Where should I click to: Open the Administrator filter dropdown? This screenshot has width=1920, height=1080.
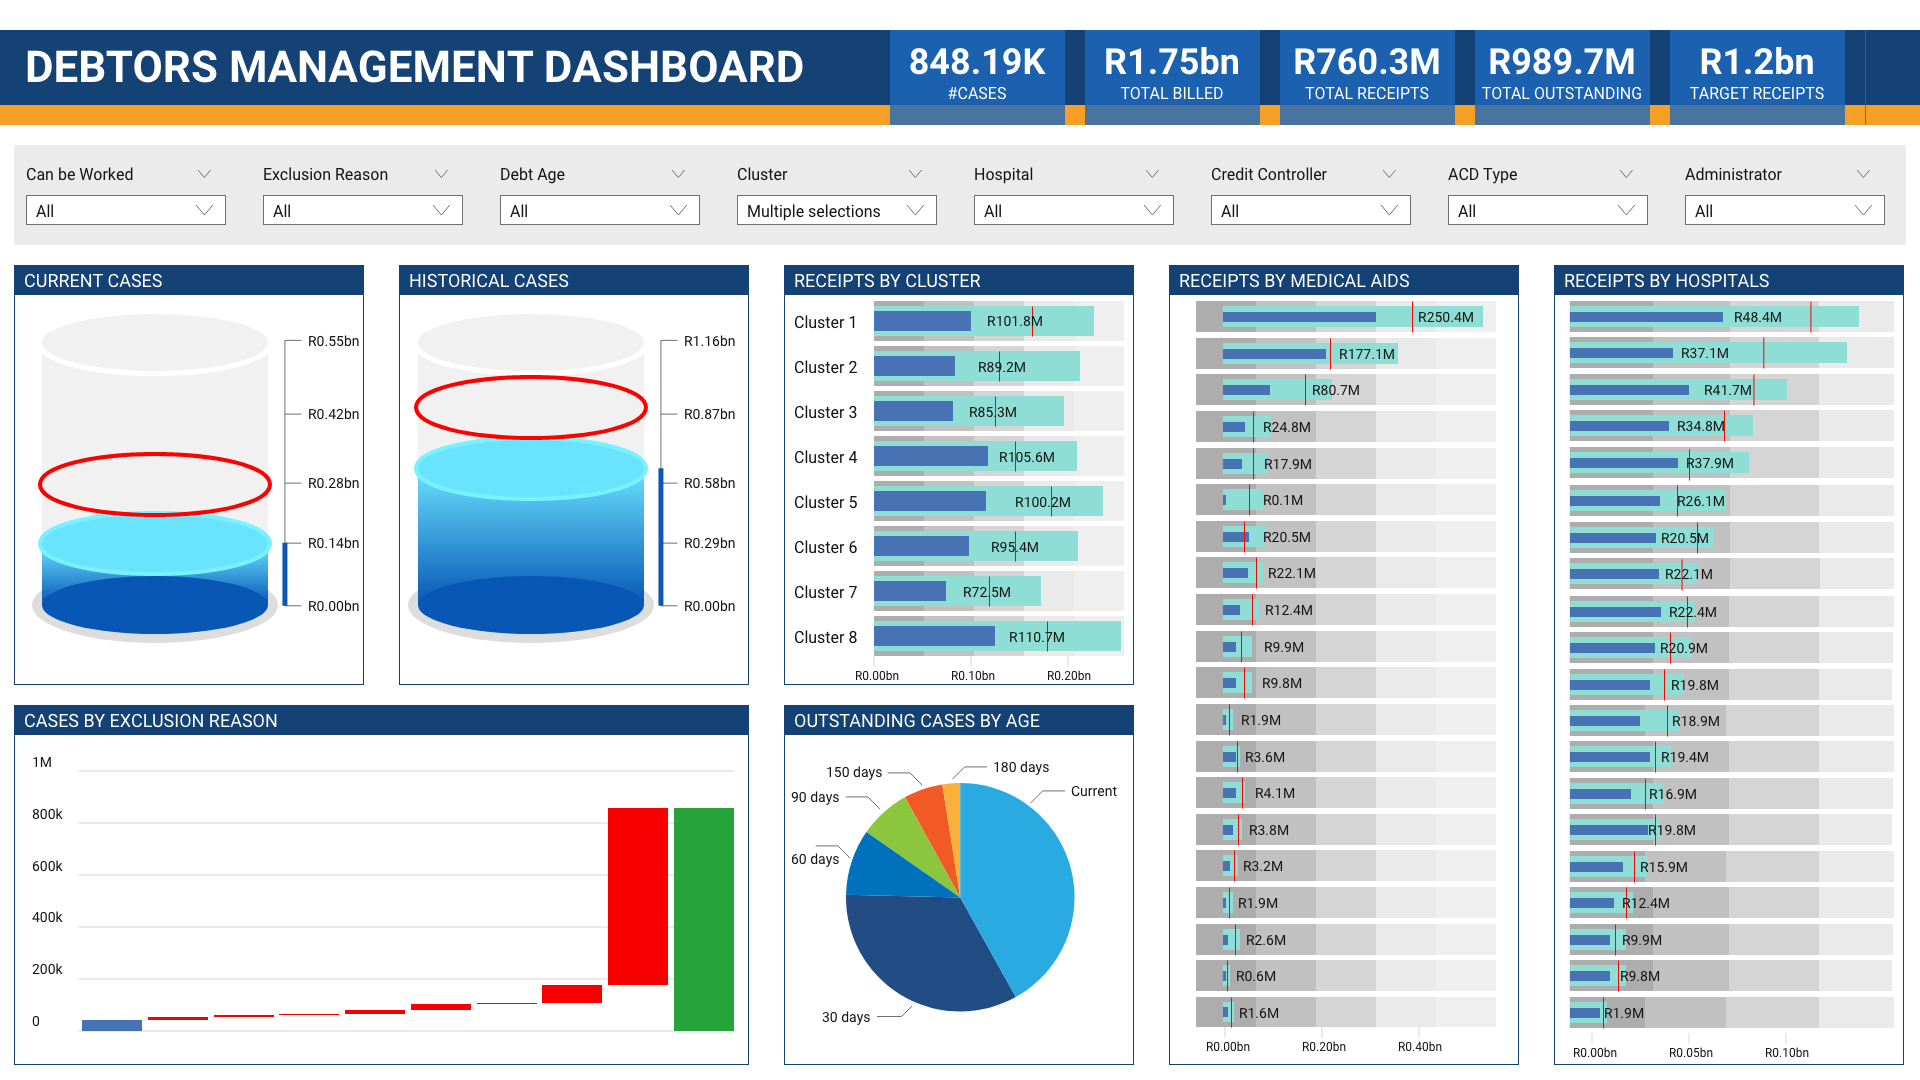pyautogui.click(x=1784, y=210)
